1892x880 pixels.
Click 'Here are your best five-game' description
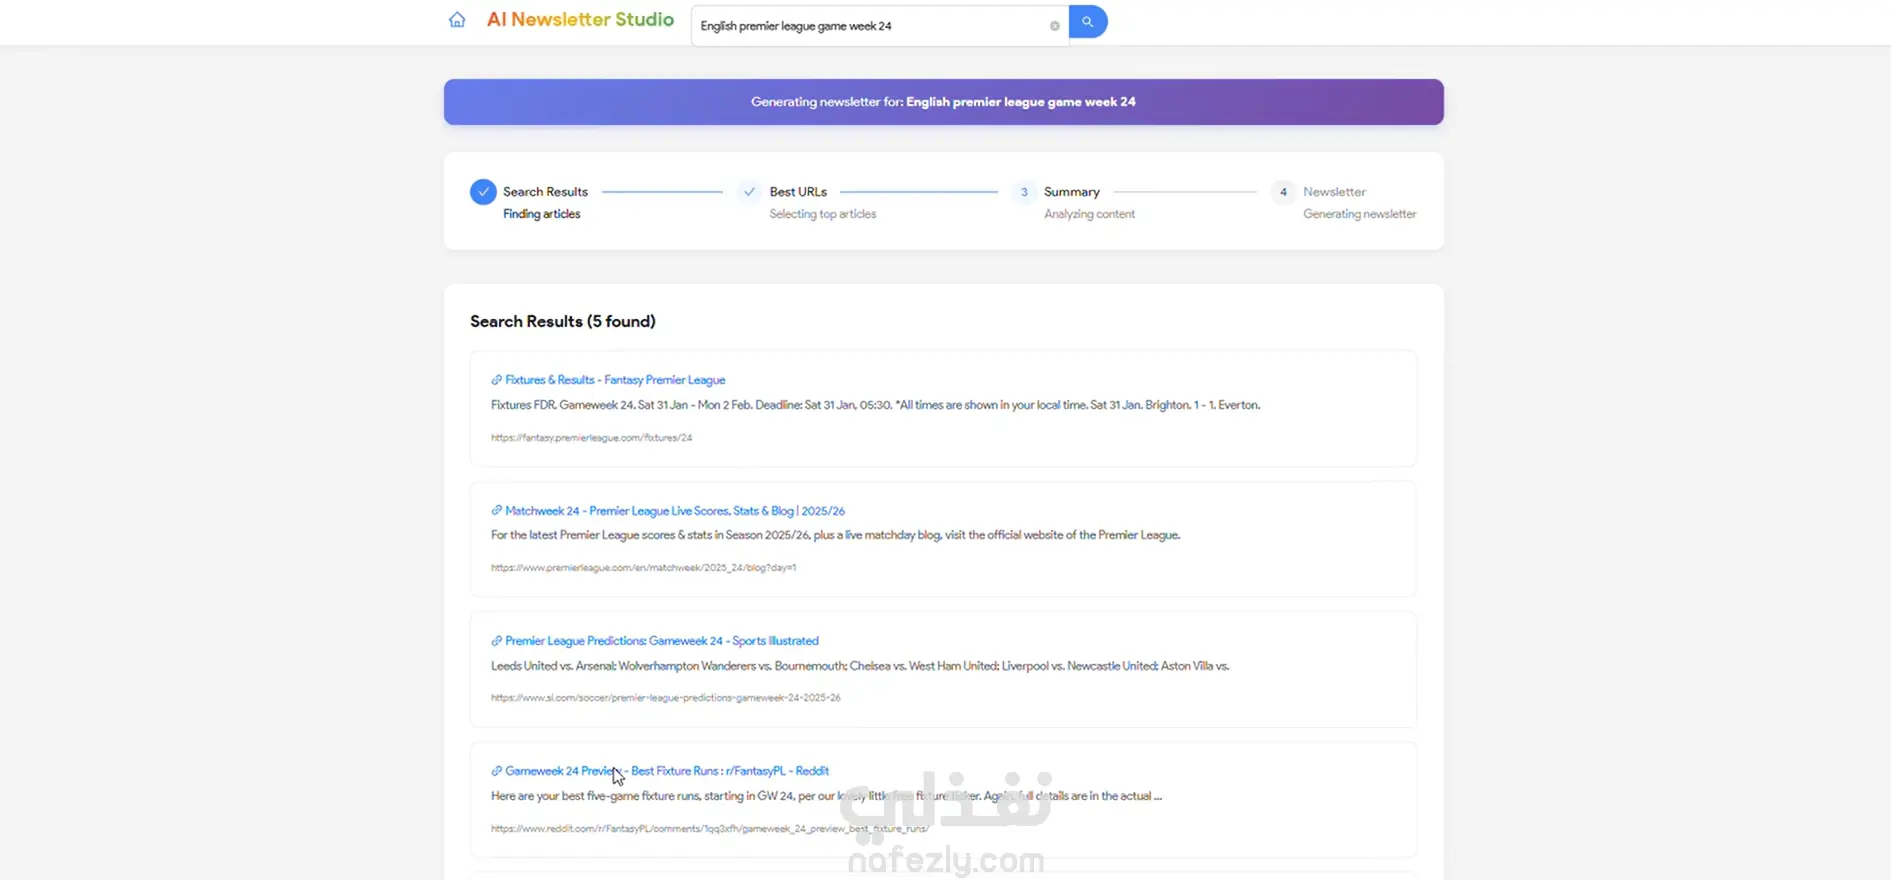826,796
